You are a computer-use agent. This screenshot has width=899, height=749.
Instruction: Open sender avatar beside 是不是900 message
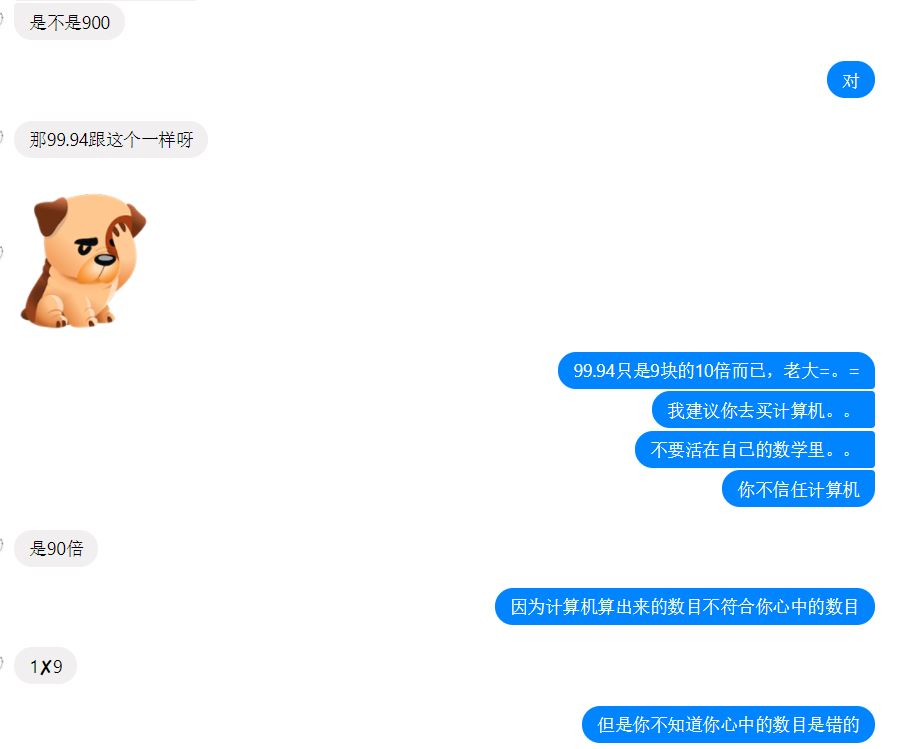click(1, 19)
